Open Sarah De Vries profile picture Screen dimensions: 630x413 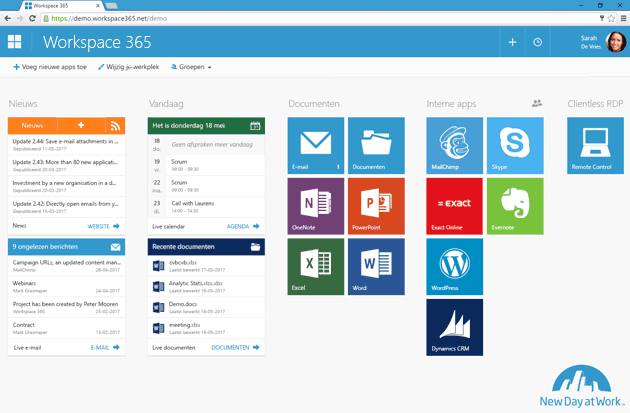coord(616,42)
